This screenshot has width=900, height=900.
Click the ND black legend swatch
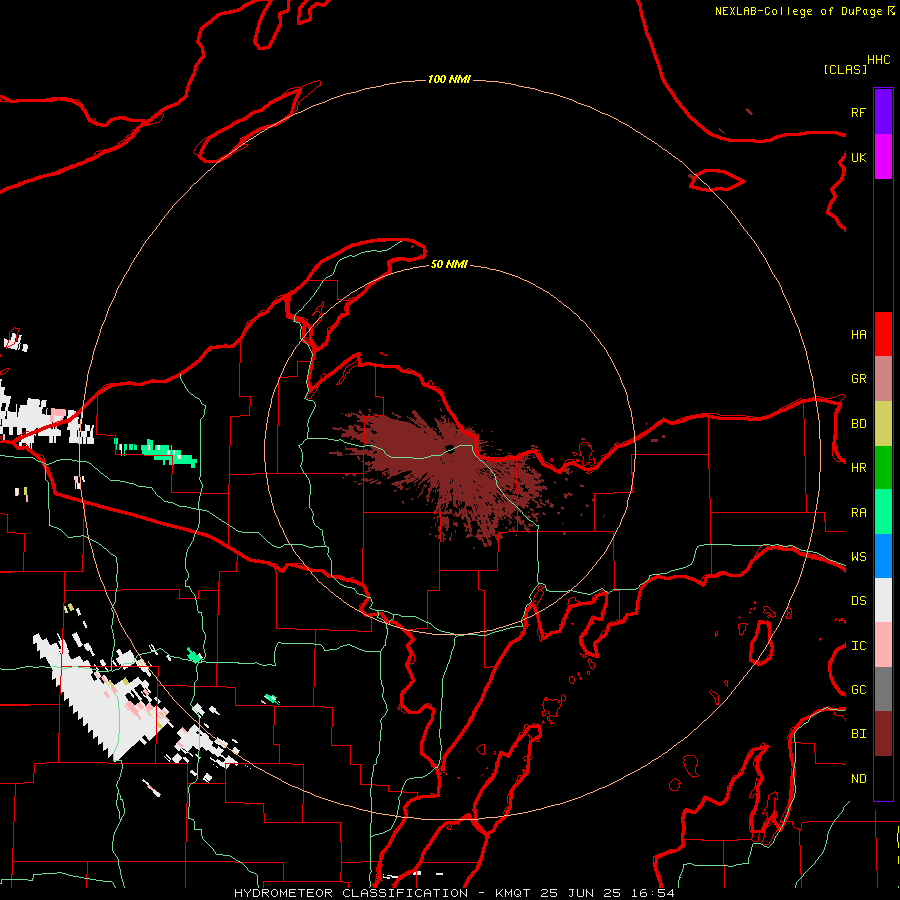(x=883, y=778)
